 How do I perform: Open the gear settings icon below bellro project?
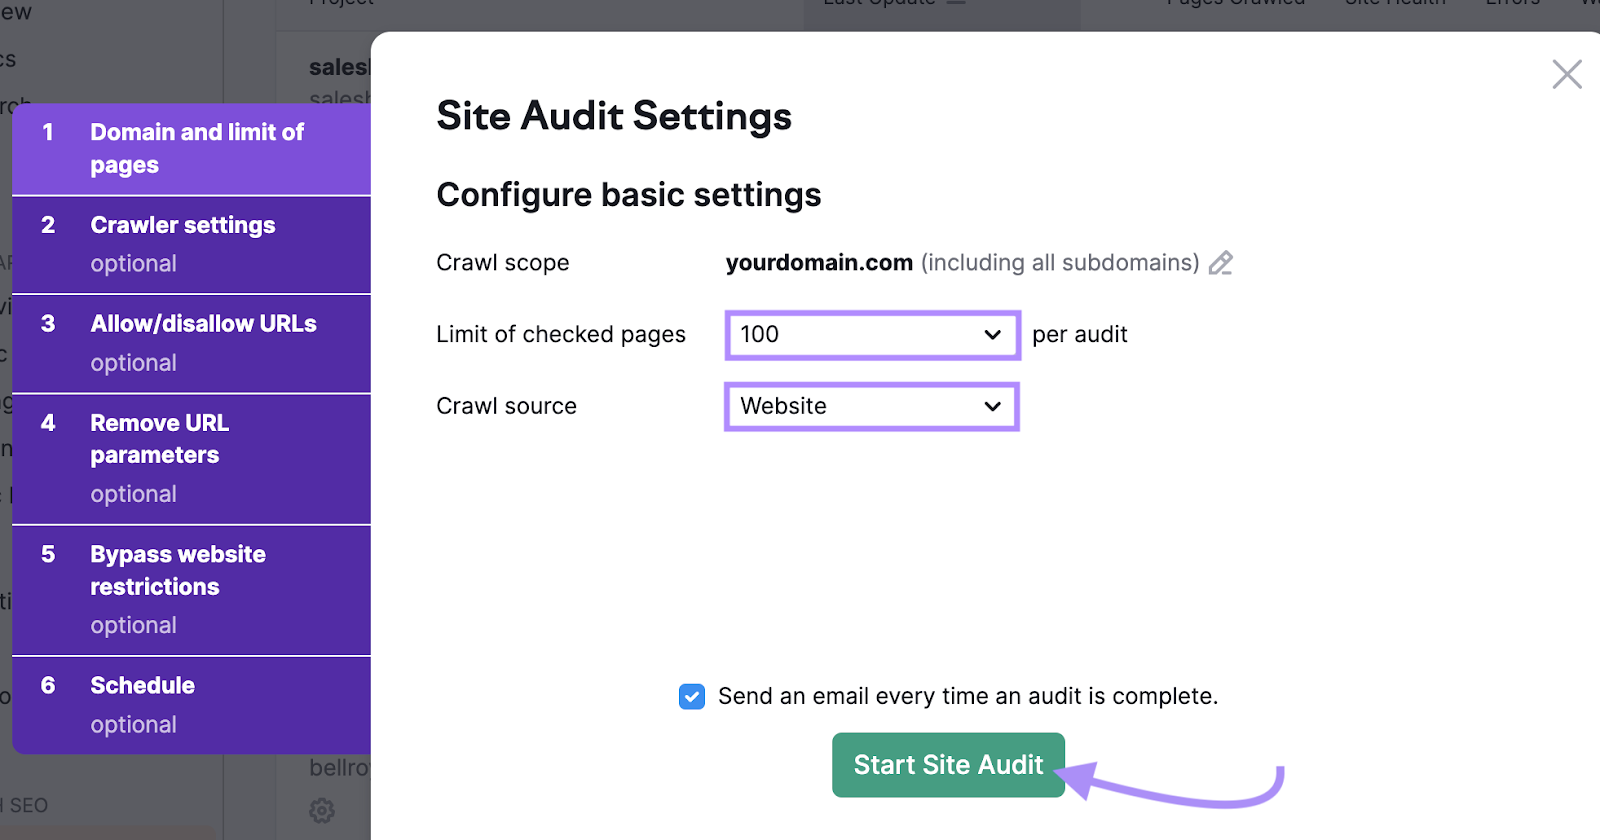322,810
